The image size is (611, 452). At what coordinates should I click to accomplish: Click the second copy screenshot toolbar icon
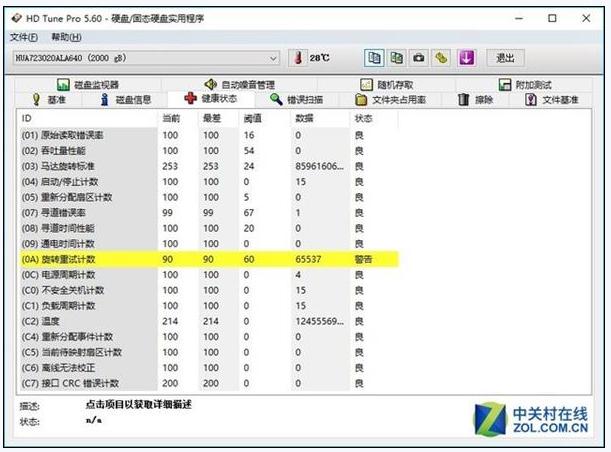tap(397, 58)
